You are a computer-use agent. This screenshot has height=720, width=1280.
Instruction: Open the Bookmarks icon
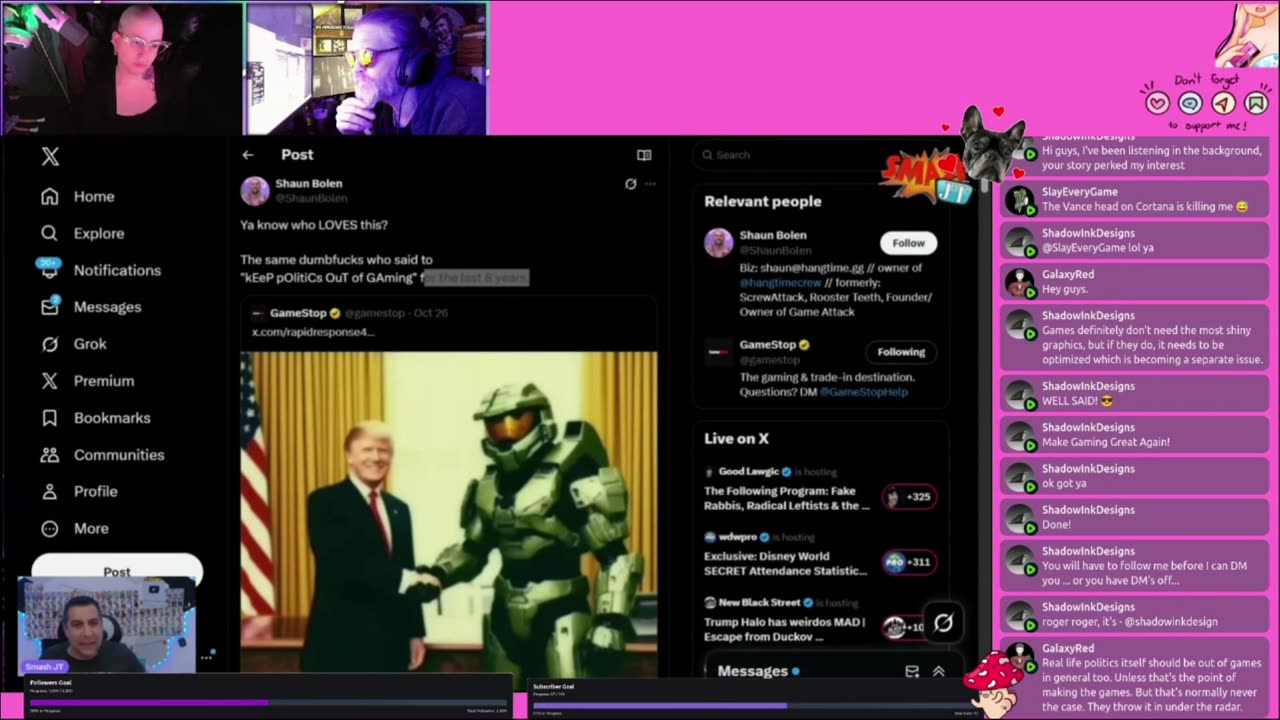coord(49,418)
